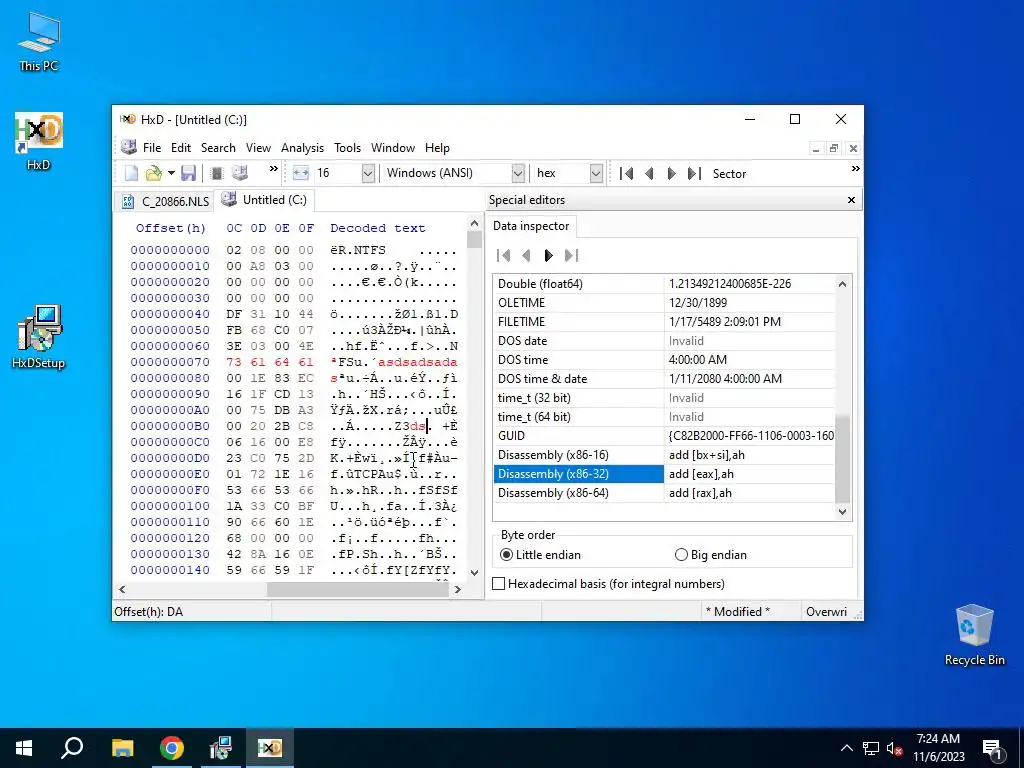Open the View menu
The width and height of the screenshot is (1024, 768).
(258, 148)
